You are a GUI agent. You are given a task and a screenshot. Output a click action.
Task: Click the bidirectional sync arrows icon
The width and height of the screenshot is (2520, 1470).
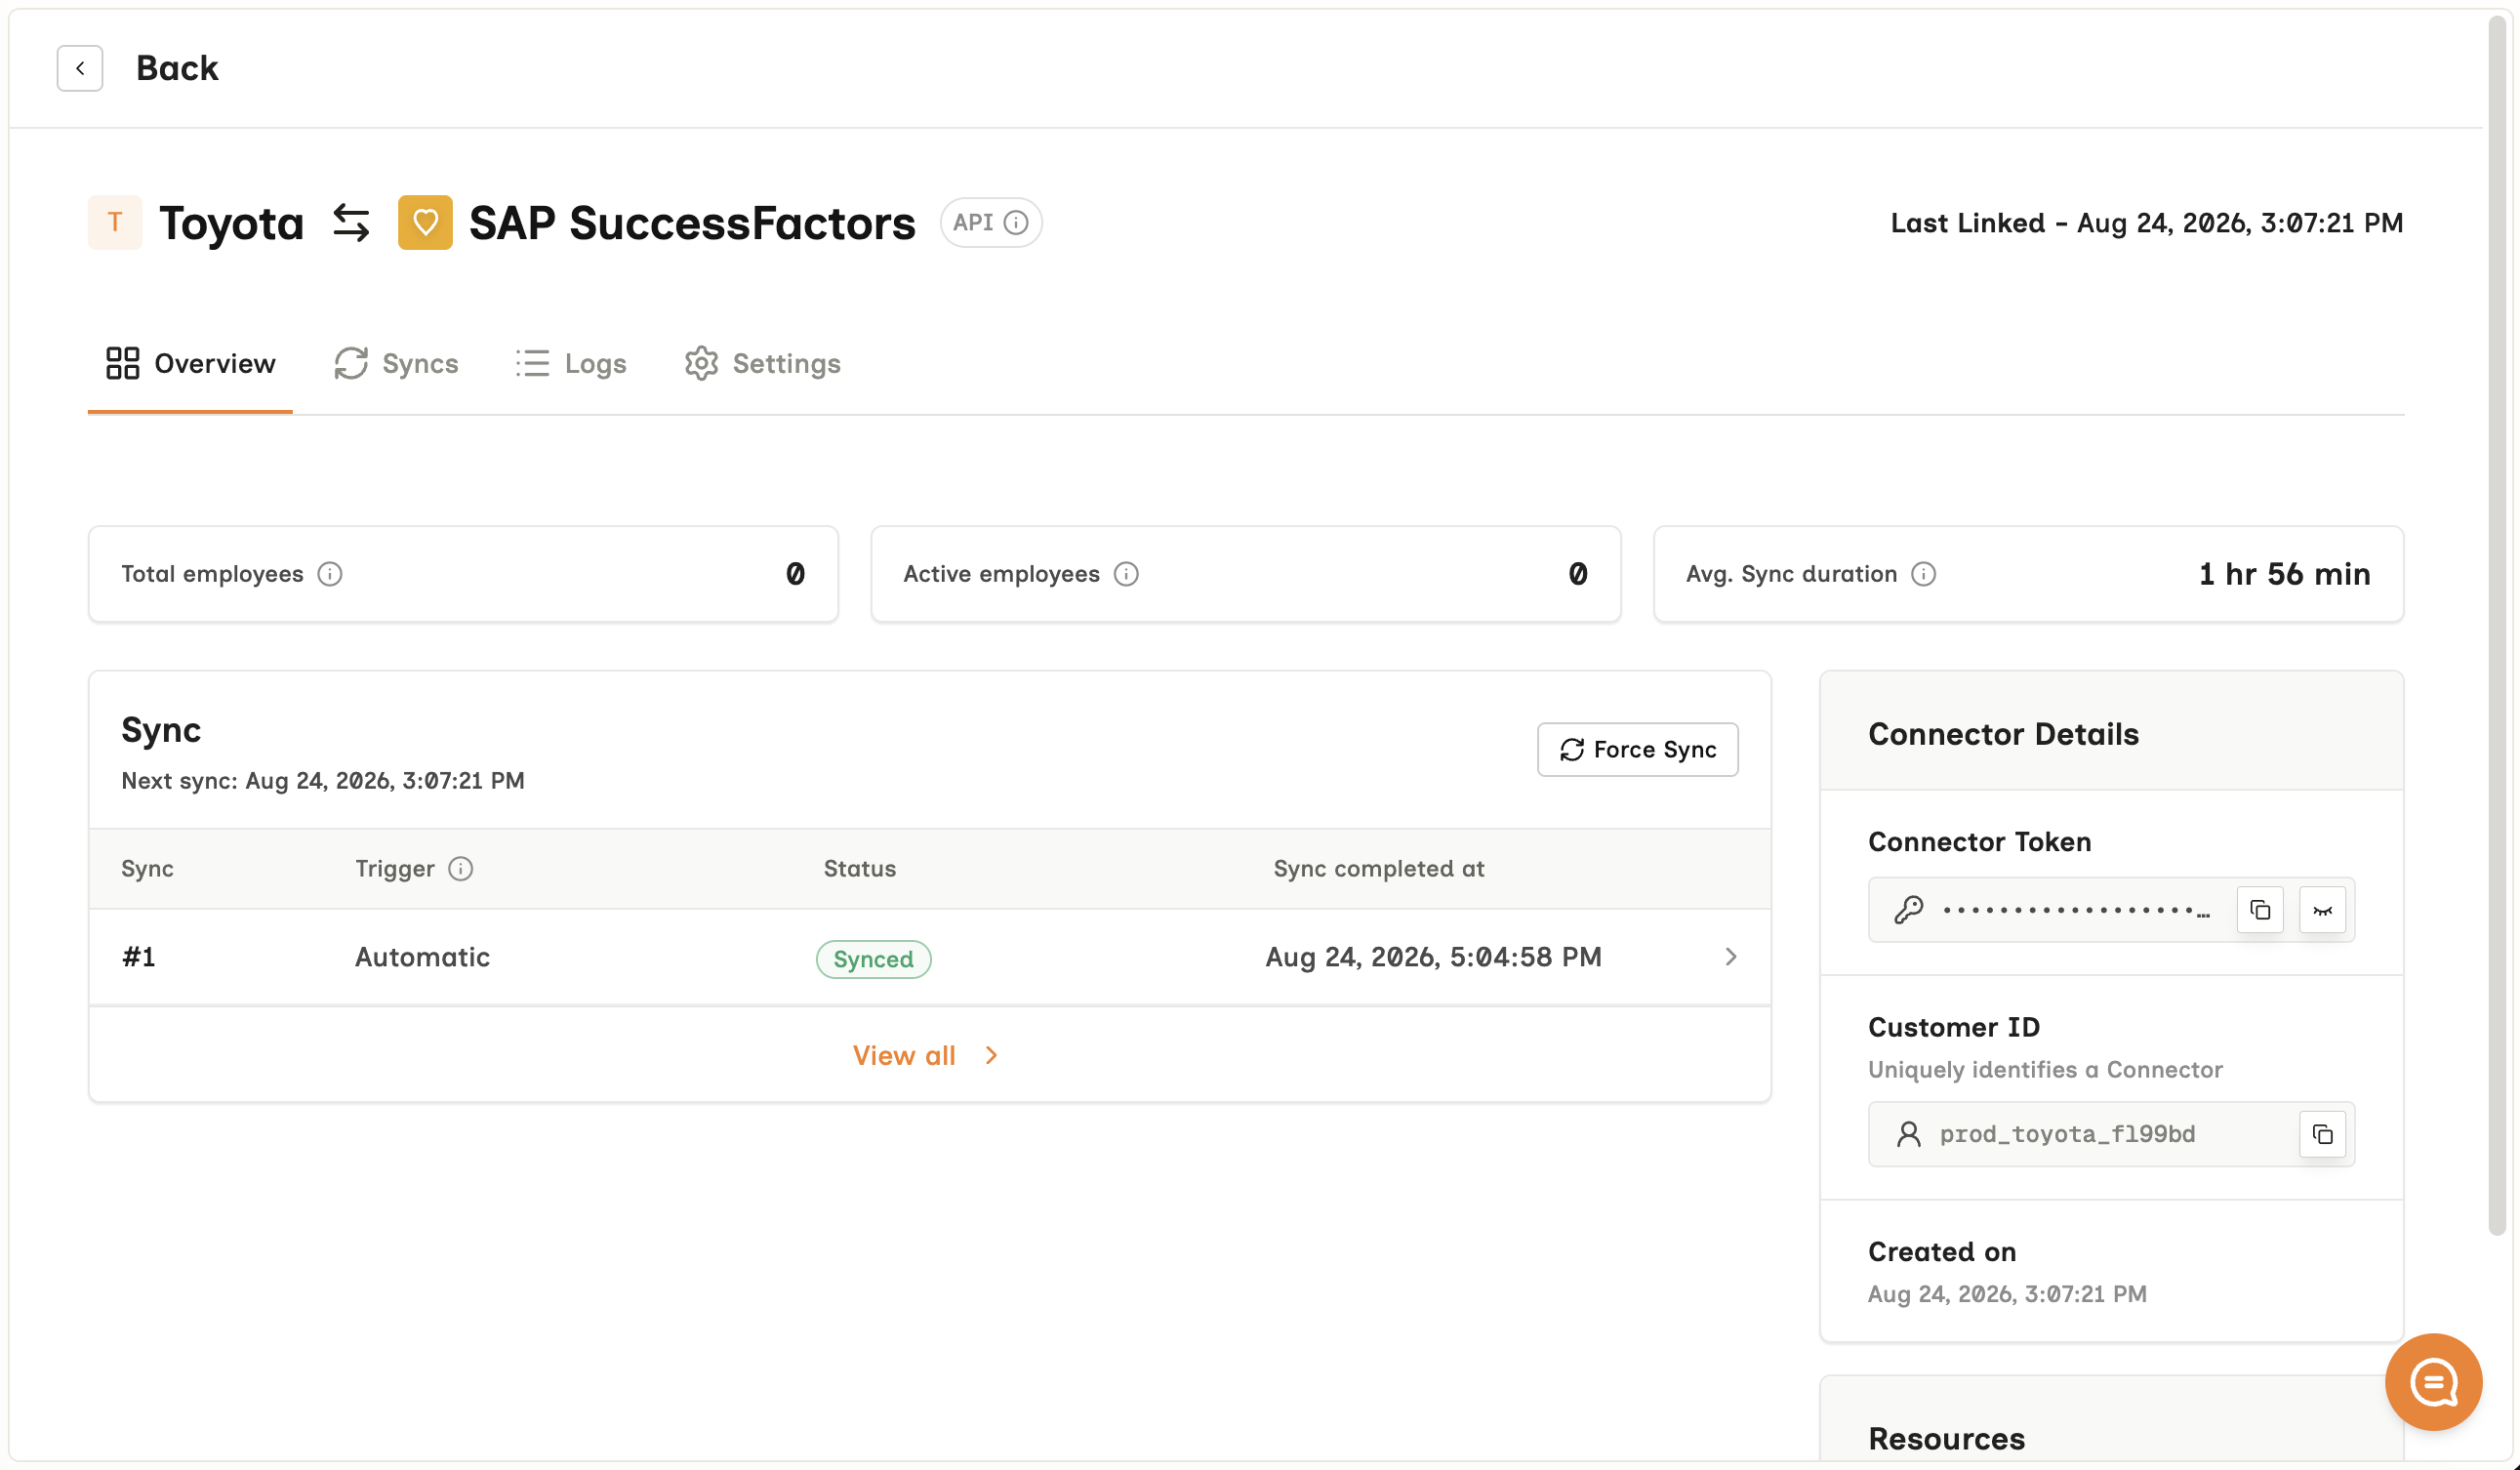(x=351, y=222)
